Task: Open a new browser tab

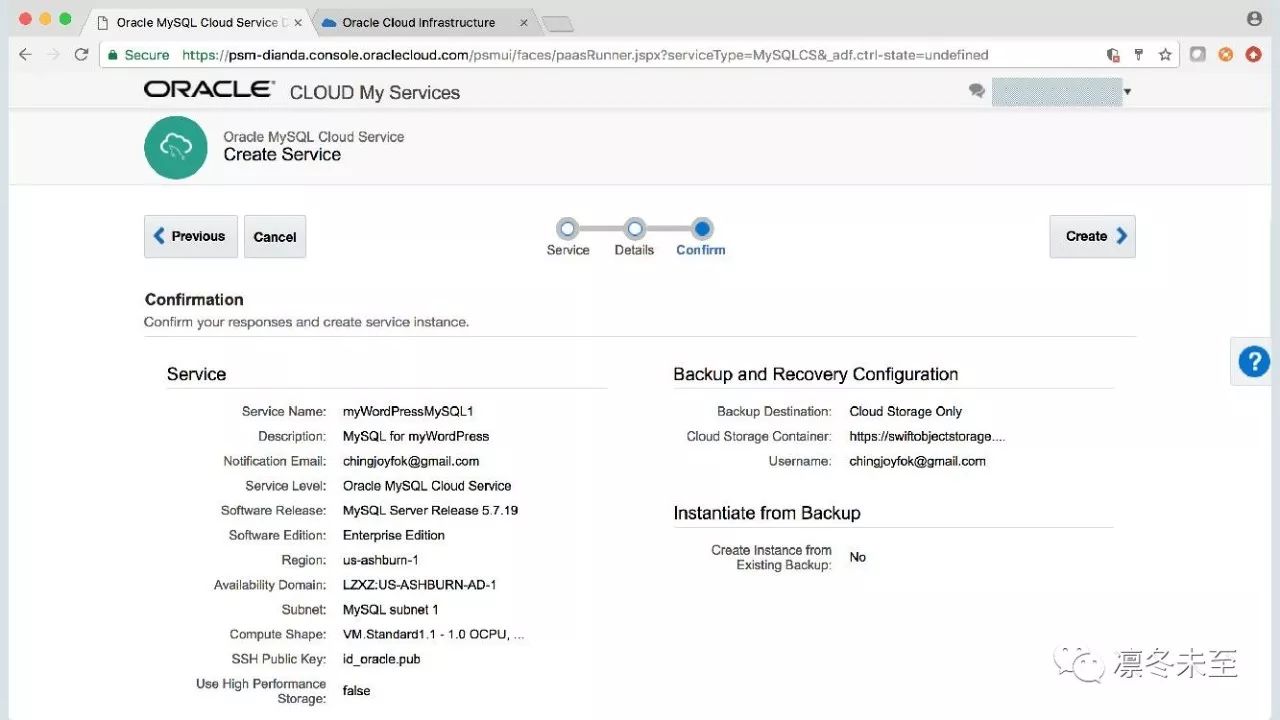Action: coord(556,24)
